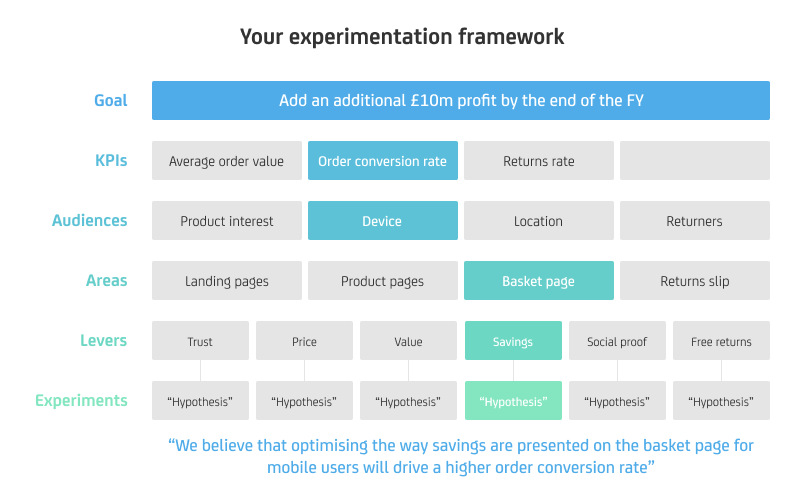805x503 pixels.
Task: Select the Returns slip area
Action: coord(695,281)
